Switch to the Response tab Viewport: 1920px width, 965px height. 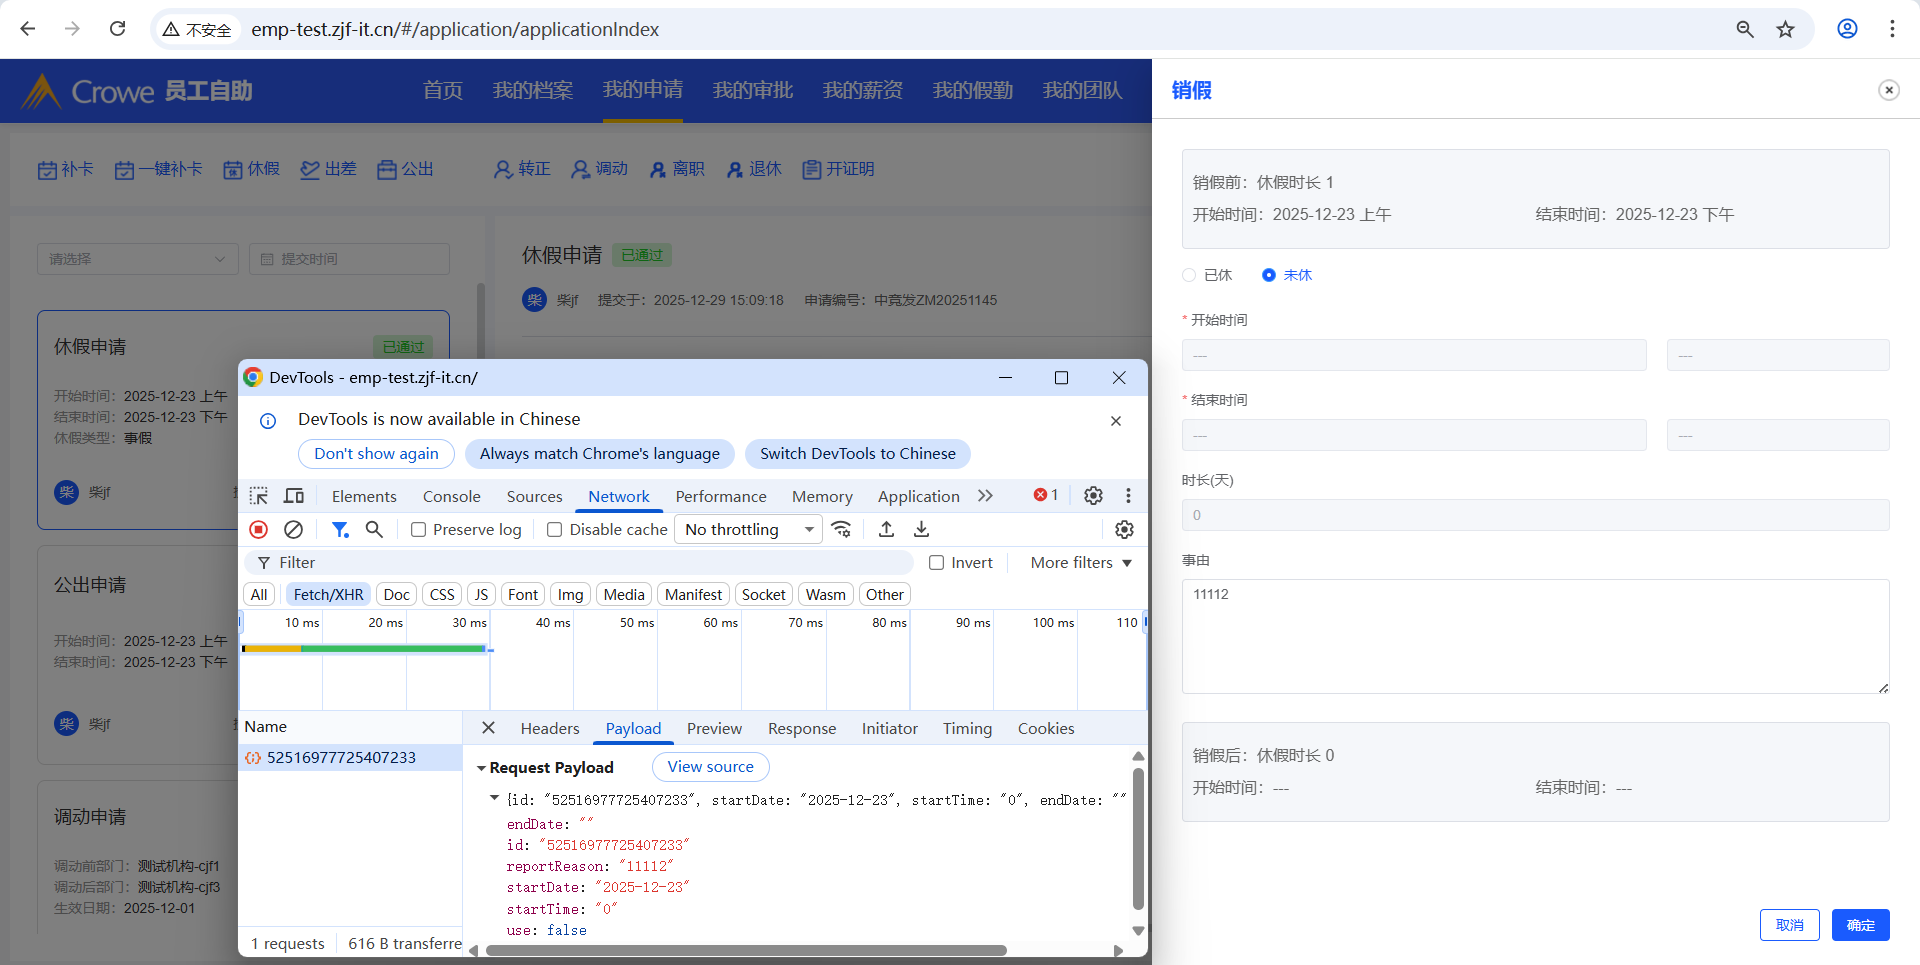coord(801,729)
